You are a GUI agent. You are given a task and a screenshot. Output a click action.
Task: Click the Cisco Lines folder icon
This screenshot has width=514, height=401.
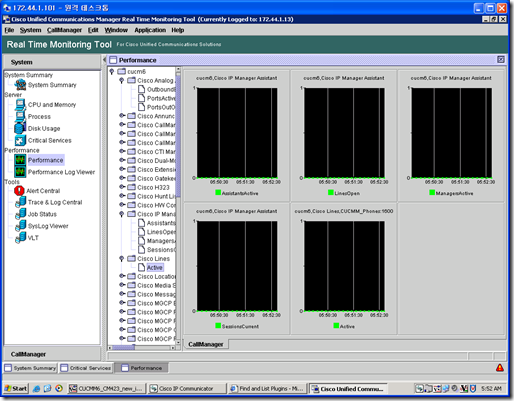pyautogui.click(x=132, y=259)
